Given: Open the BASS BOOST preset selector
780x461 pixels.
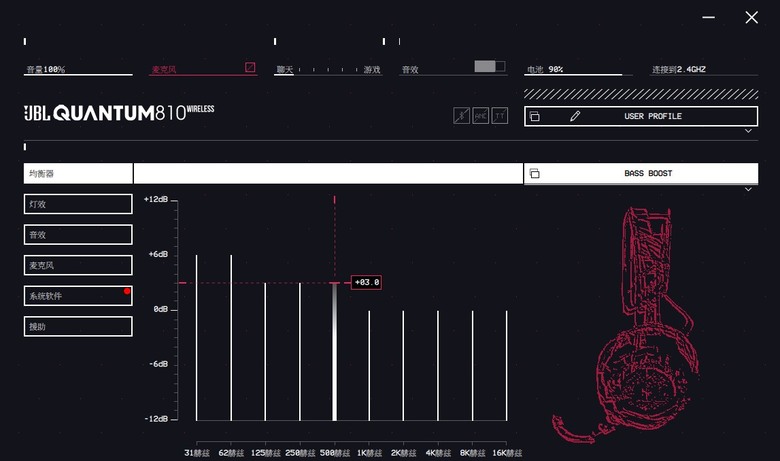Looking at the screenshot, I should coord(641,174).
